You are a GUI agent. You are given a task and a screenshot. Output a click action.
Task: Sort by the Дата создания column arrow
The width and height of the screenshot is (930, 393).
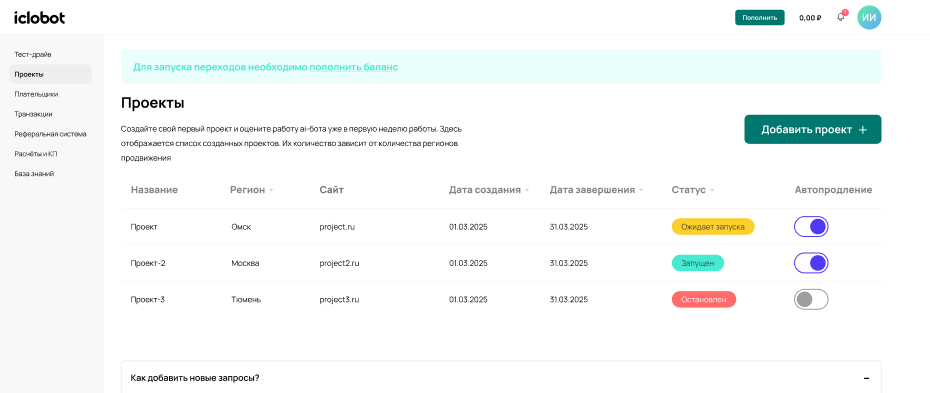(x=526, y=190)
